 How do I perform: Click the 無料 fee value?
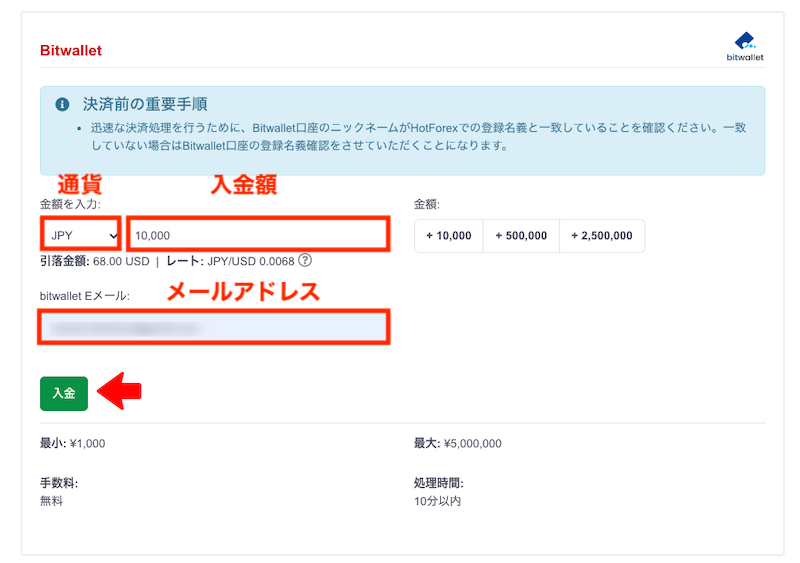(x=51, y=501)
